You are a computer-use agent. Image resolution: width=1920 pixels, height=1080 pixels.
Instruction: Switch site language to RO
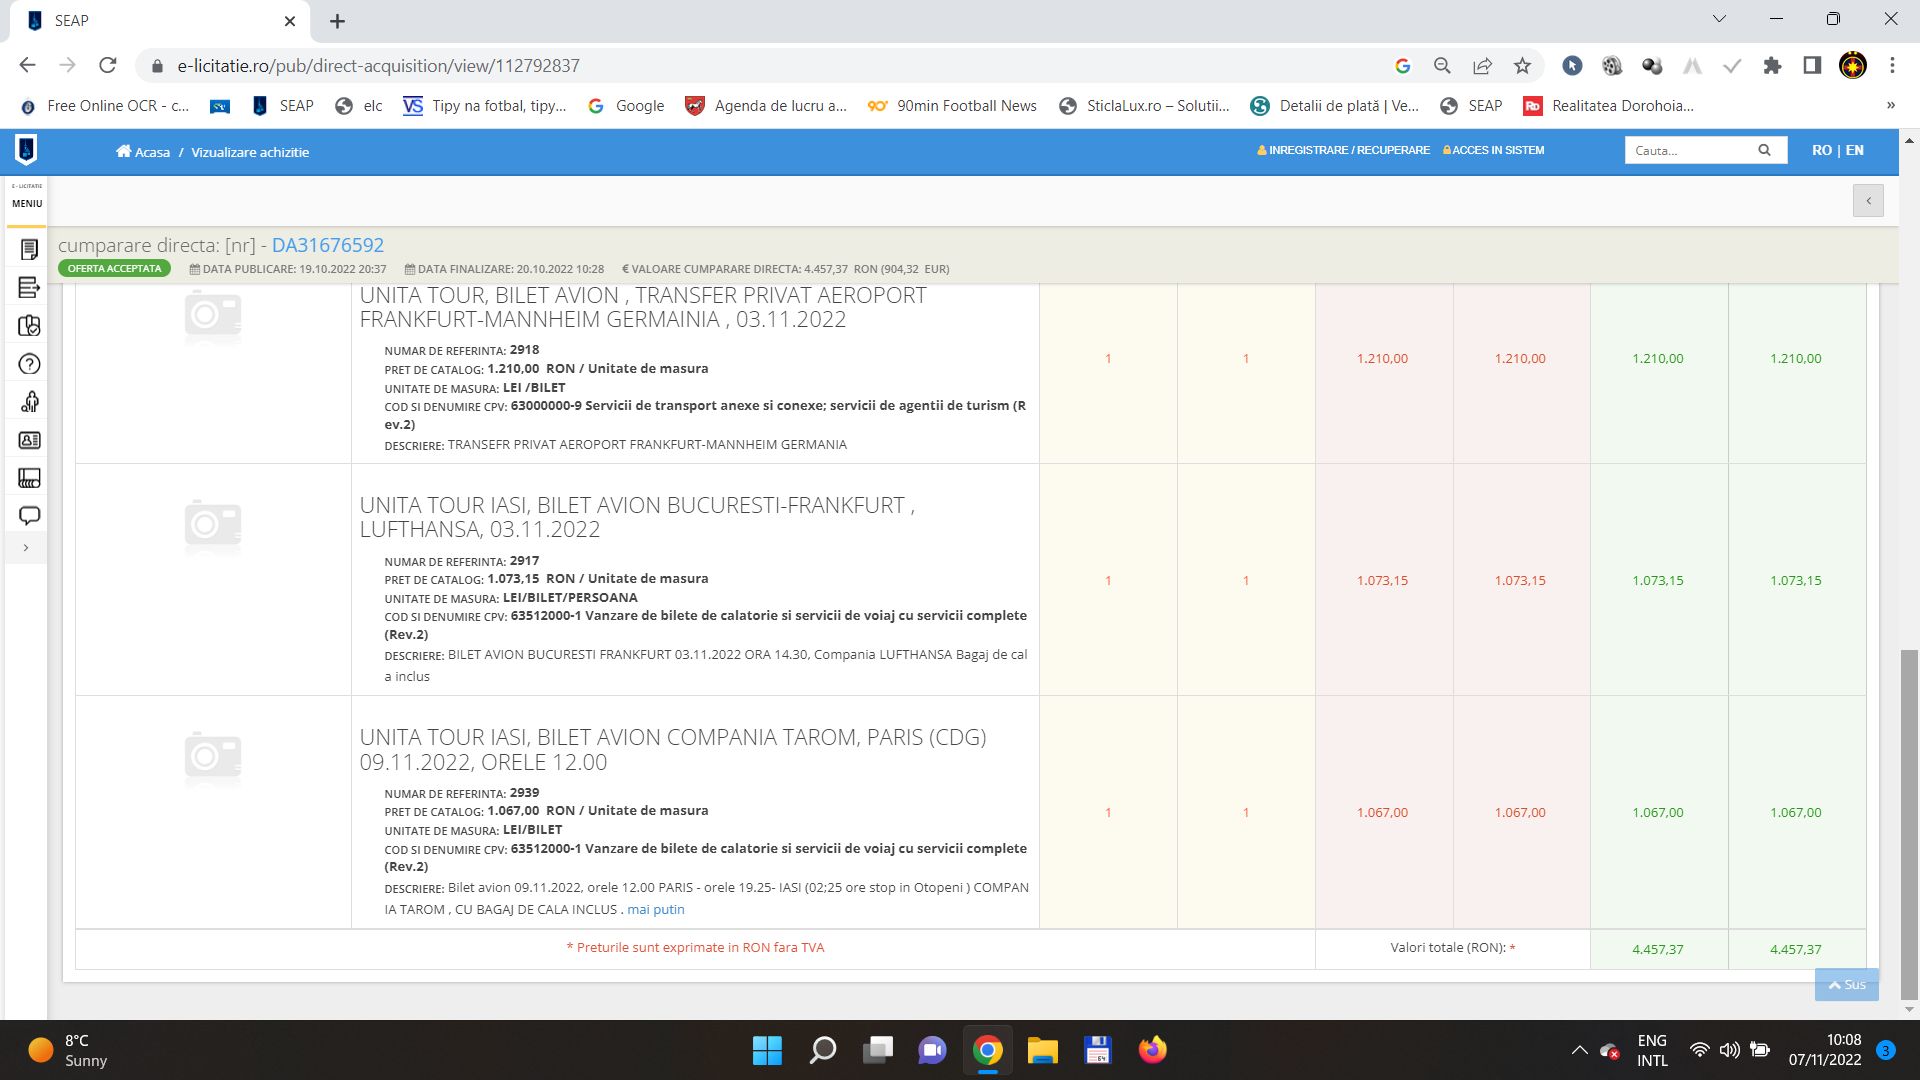(1822, 150)
